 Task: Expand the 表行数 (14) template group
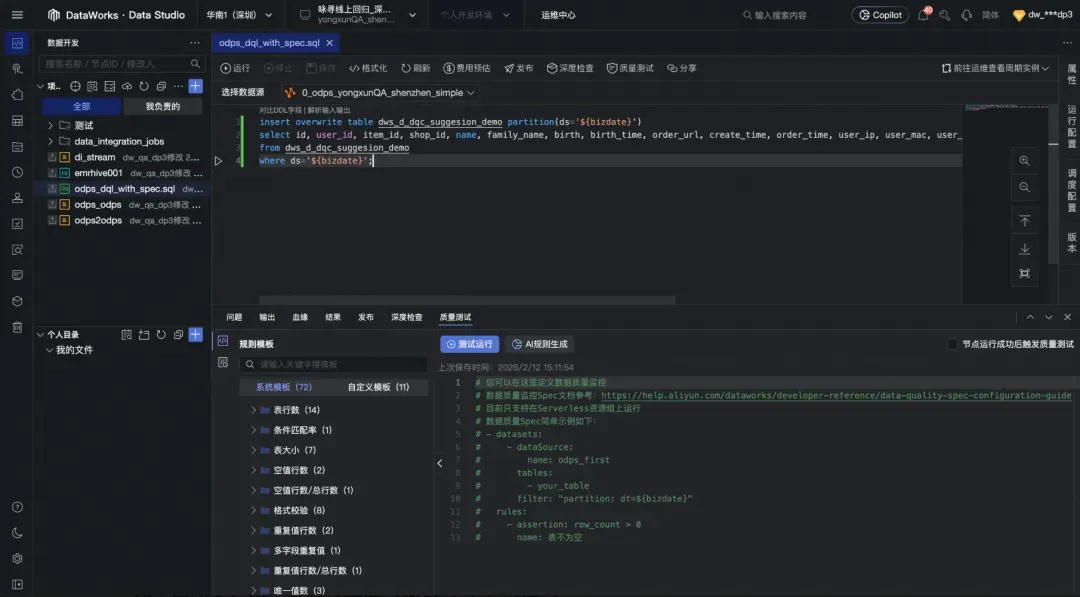click(x=253, y=410)
